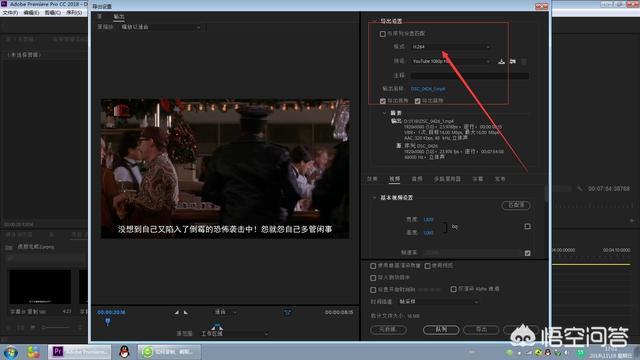Enable the match sequence settings checkbox
This screenshot has height=360, width=640.
(x=382, y=34)
